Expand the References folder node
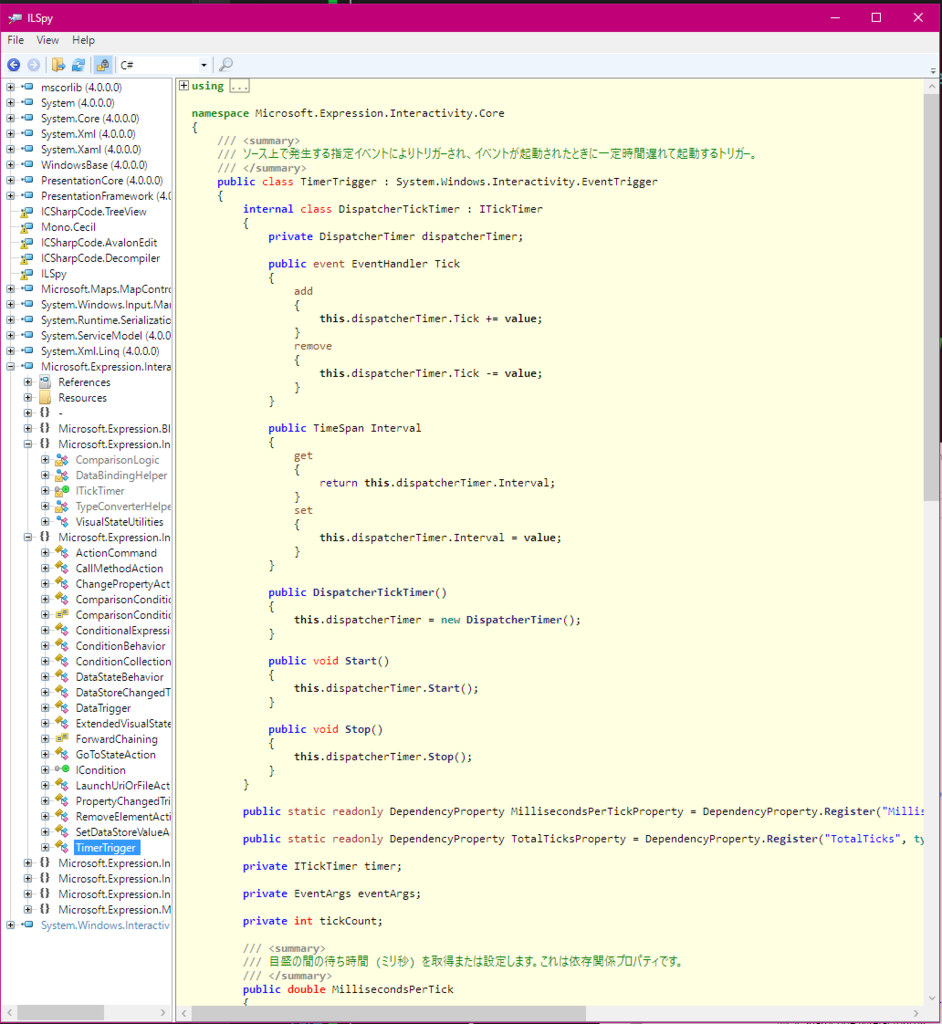Image resolution: width=942 pixels, height=1024 pixels. click(x=28, y=382)
